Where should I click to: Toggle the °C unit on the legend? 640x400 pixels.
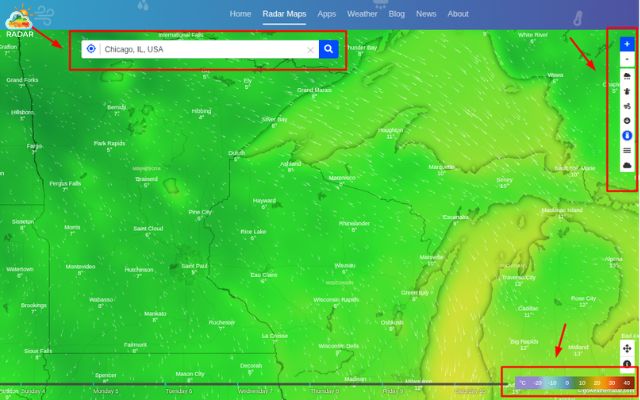[x=523, y=383]
